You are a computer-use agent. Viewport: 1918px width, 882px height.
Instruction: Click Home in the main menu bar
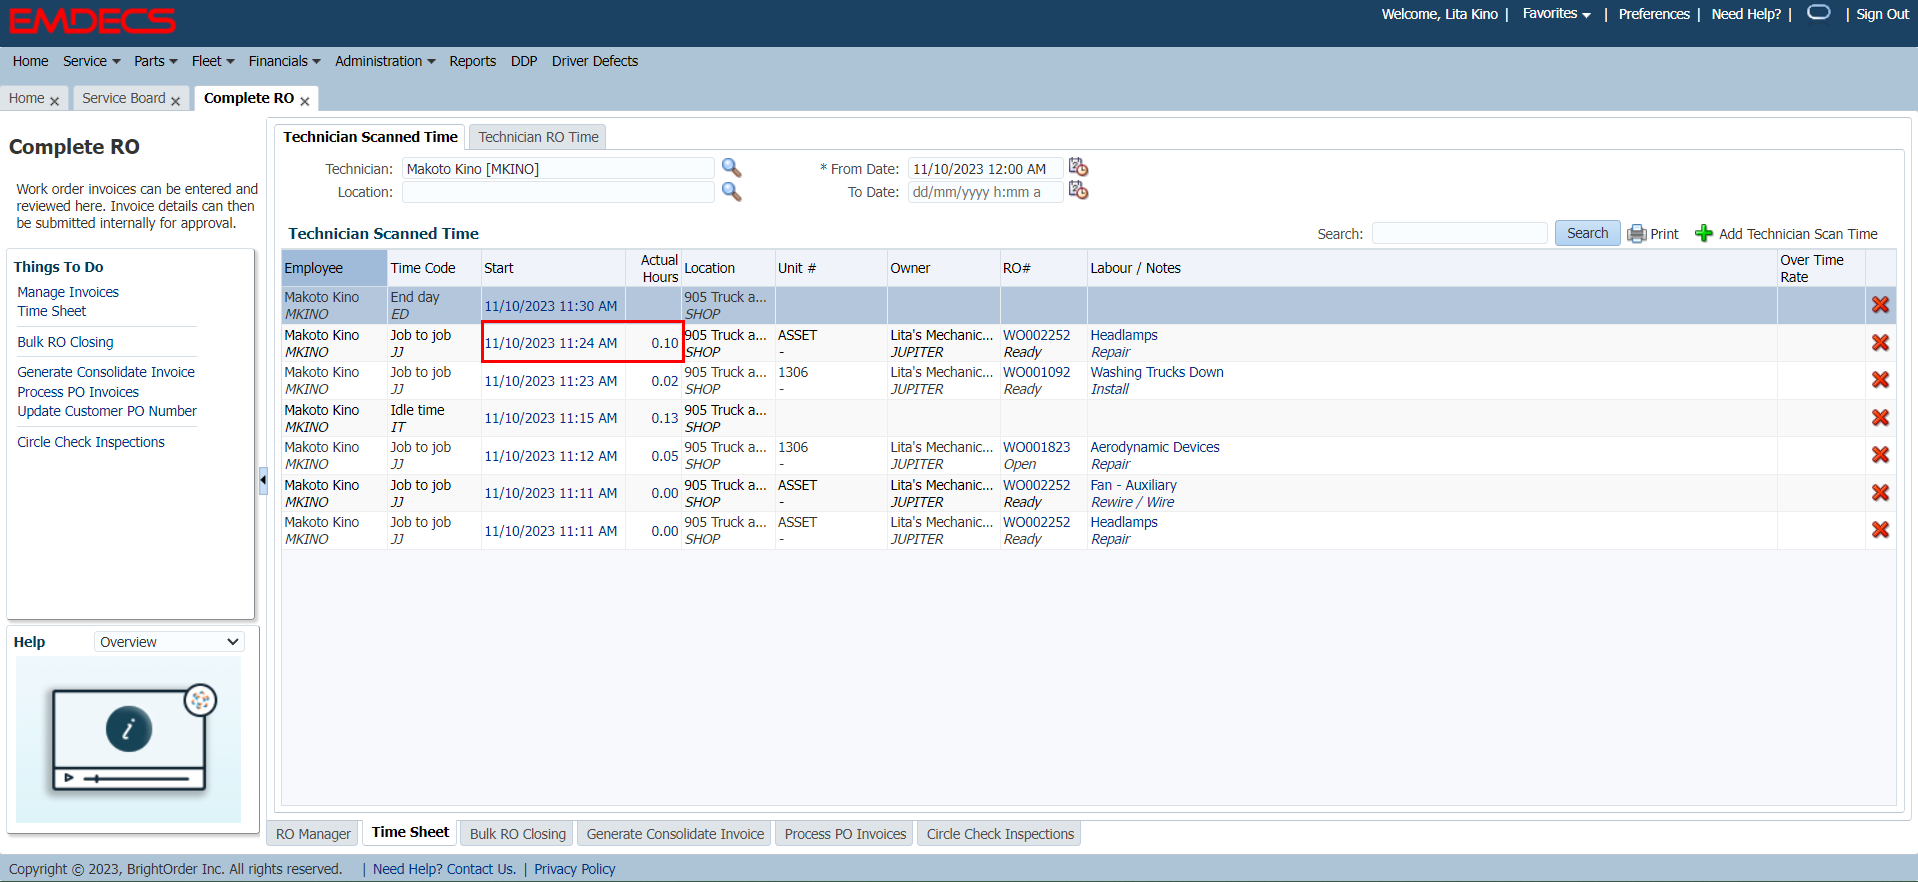click(x=30, y=61)
